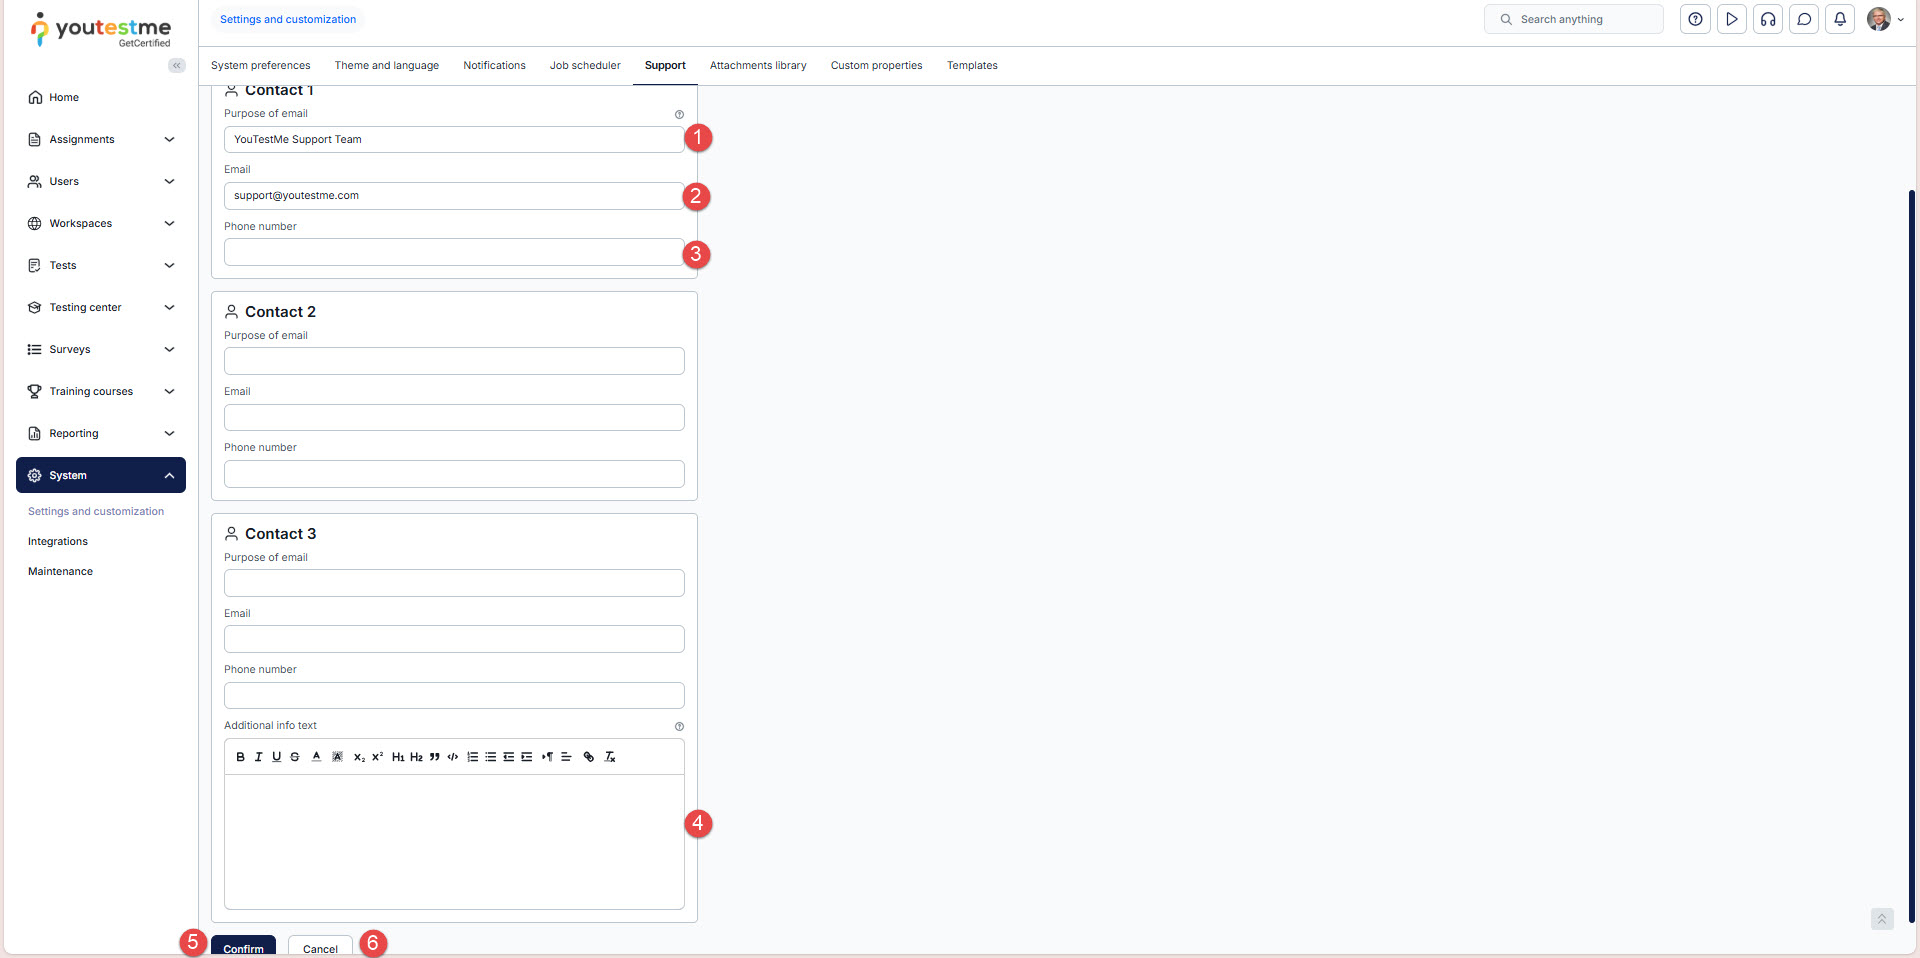The width and height of the screenshot is (1920, 958).
Task: Open Integrations under System
Action: pos(58,542)
